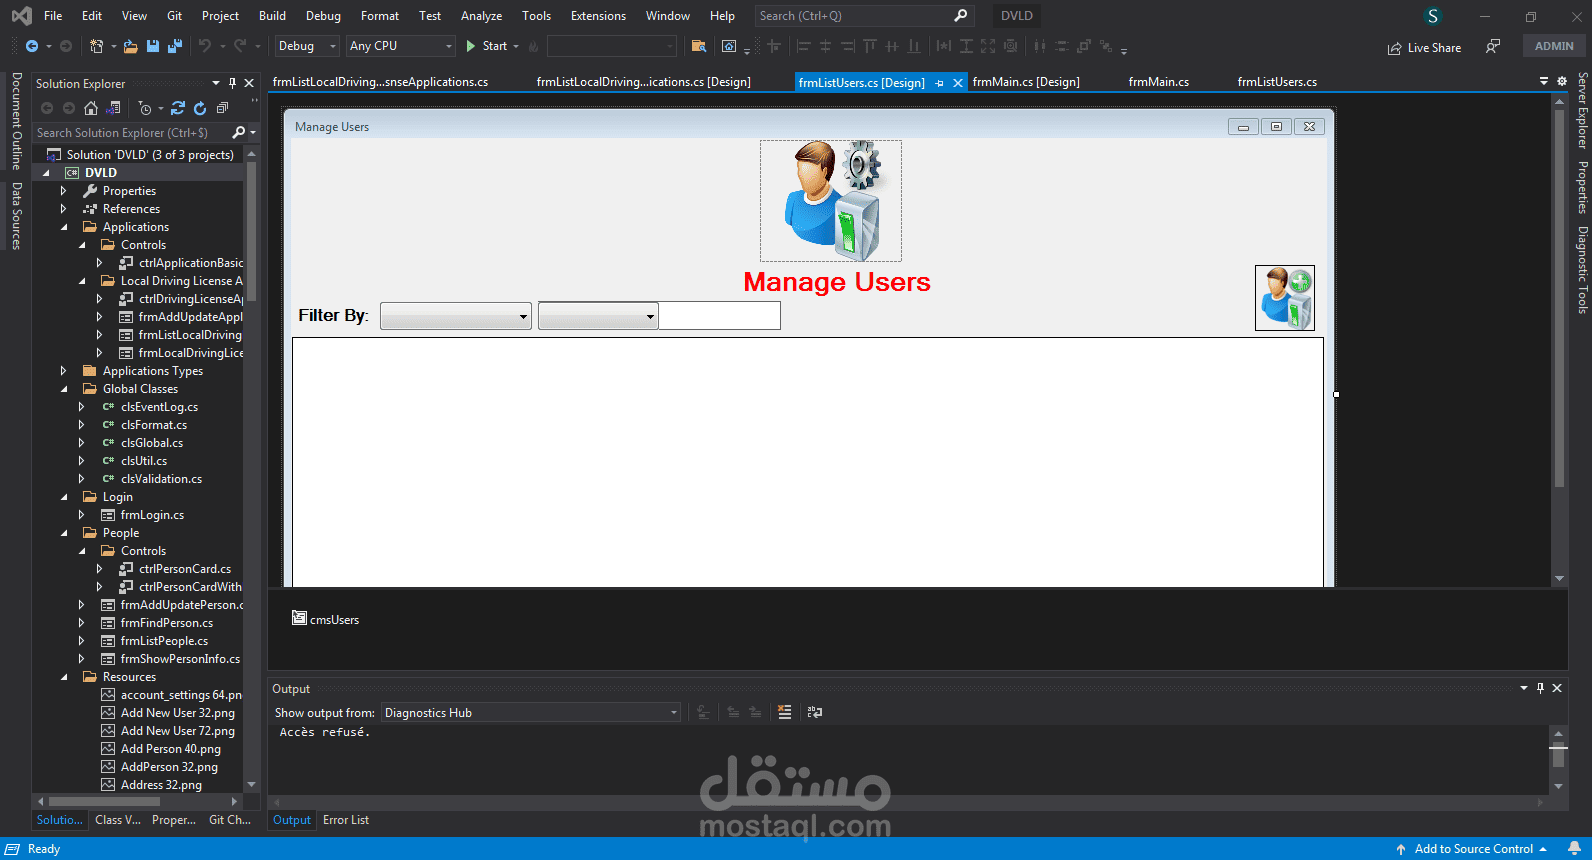Open the Live Share session button

[1424, 48]
